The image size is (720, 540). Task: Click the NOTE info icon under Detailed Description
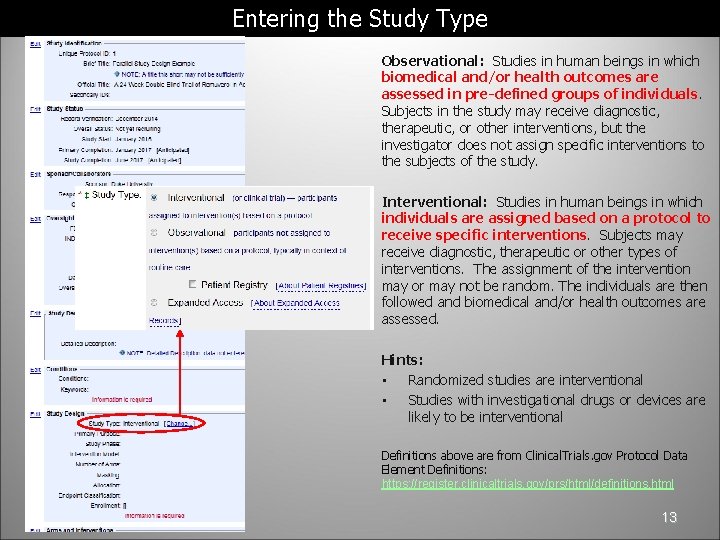pos(122,353)
